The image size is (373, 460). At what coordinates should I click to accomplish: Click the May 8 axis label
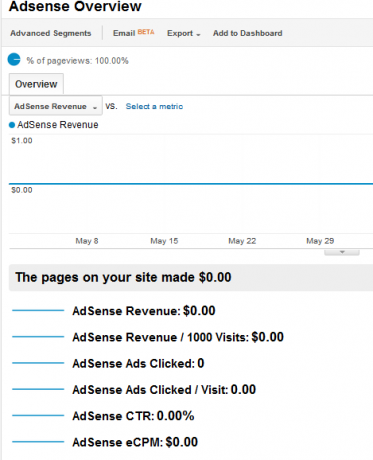[87, 241]
